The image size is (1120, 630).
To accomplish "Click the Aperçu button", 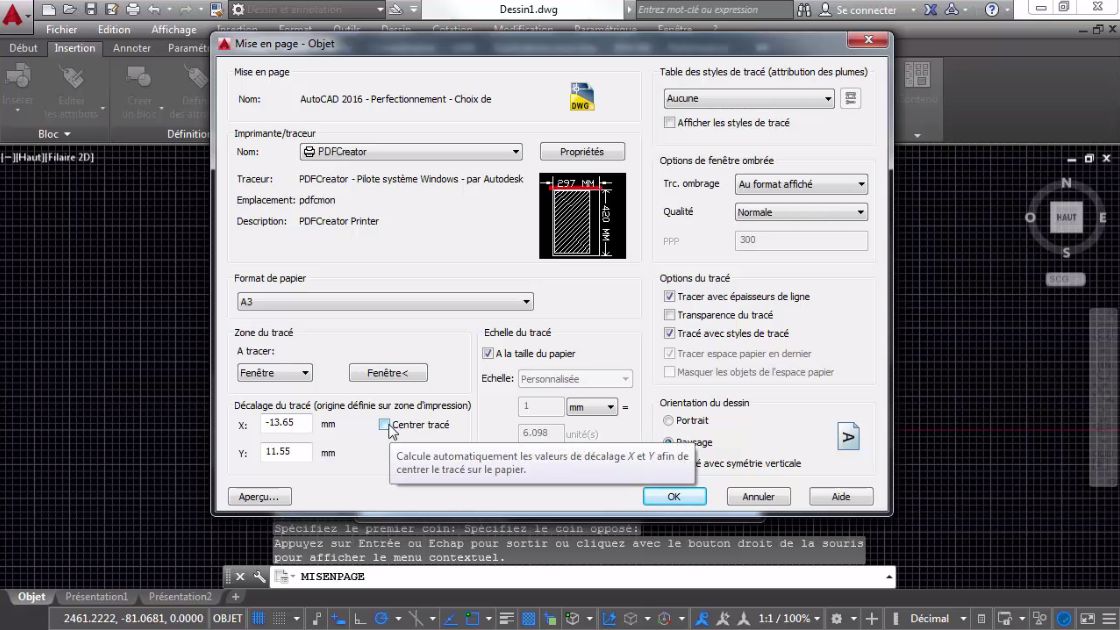I will tap(259, 496).
